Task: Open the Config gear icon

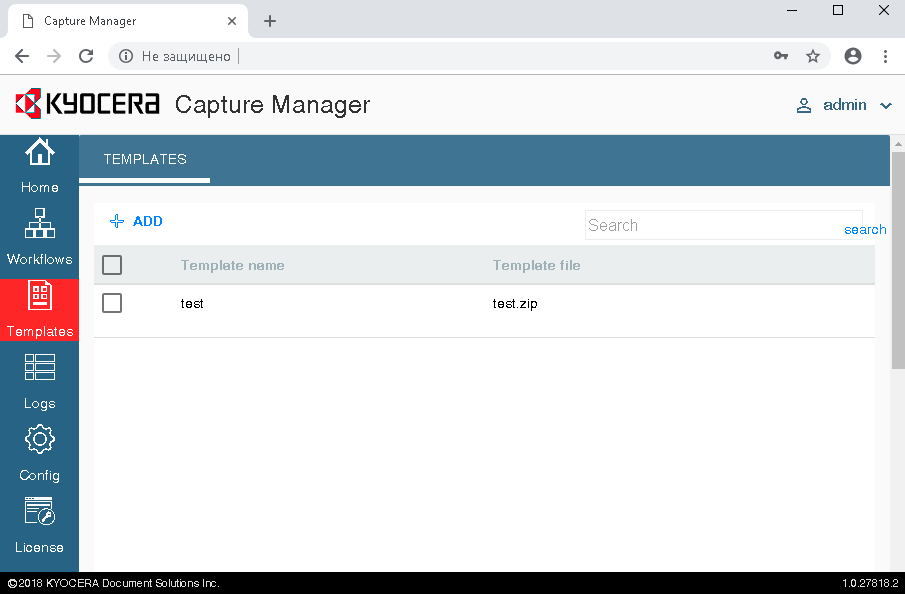Action: tap(39, 439)
